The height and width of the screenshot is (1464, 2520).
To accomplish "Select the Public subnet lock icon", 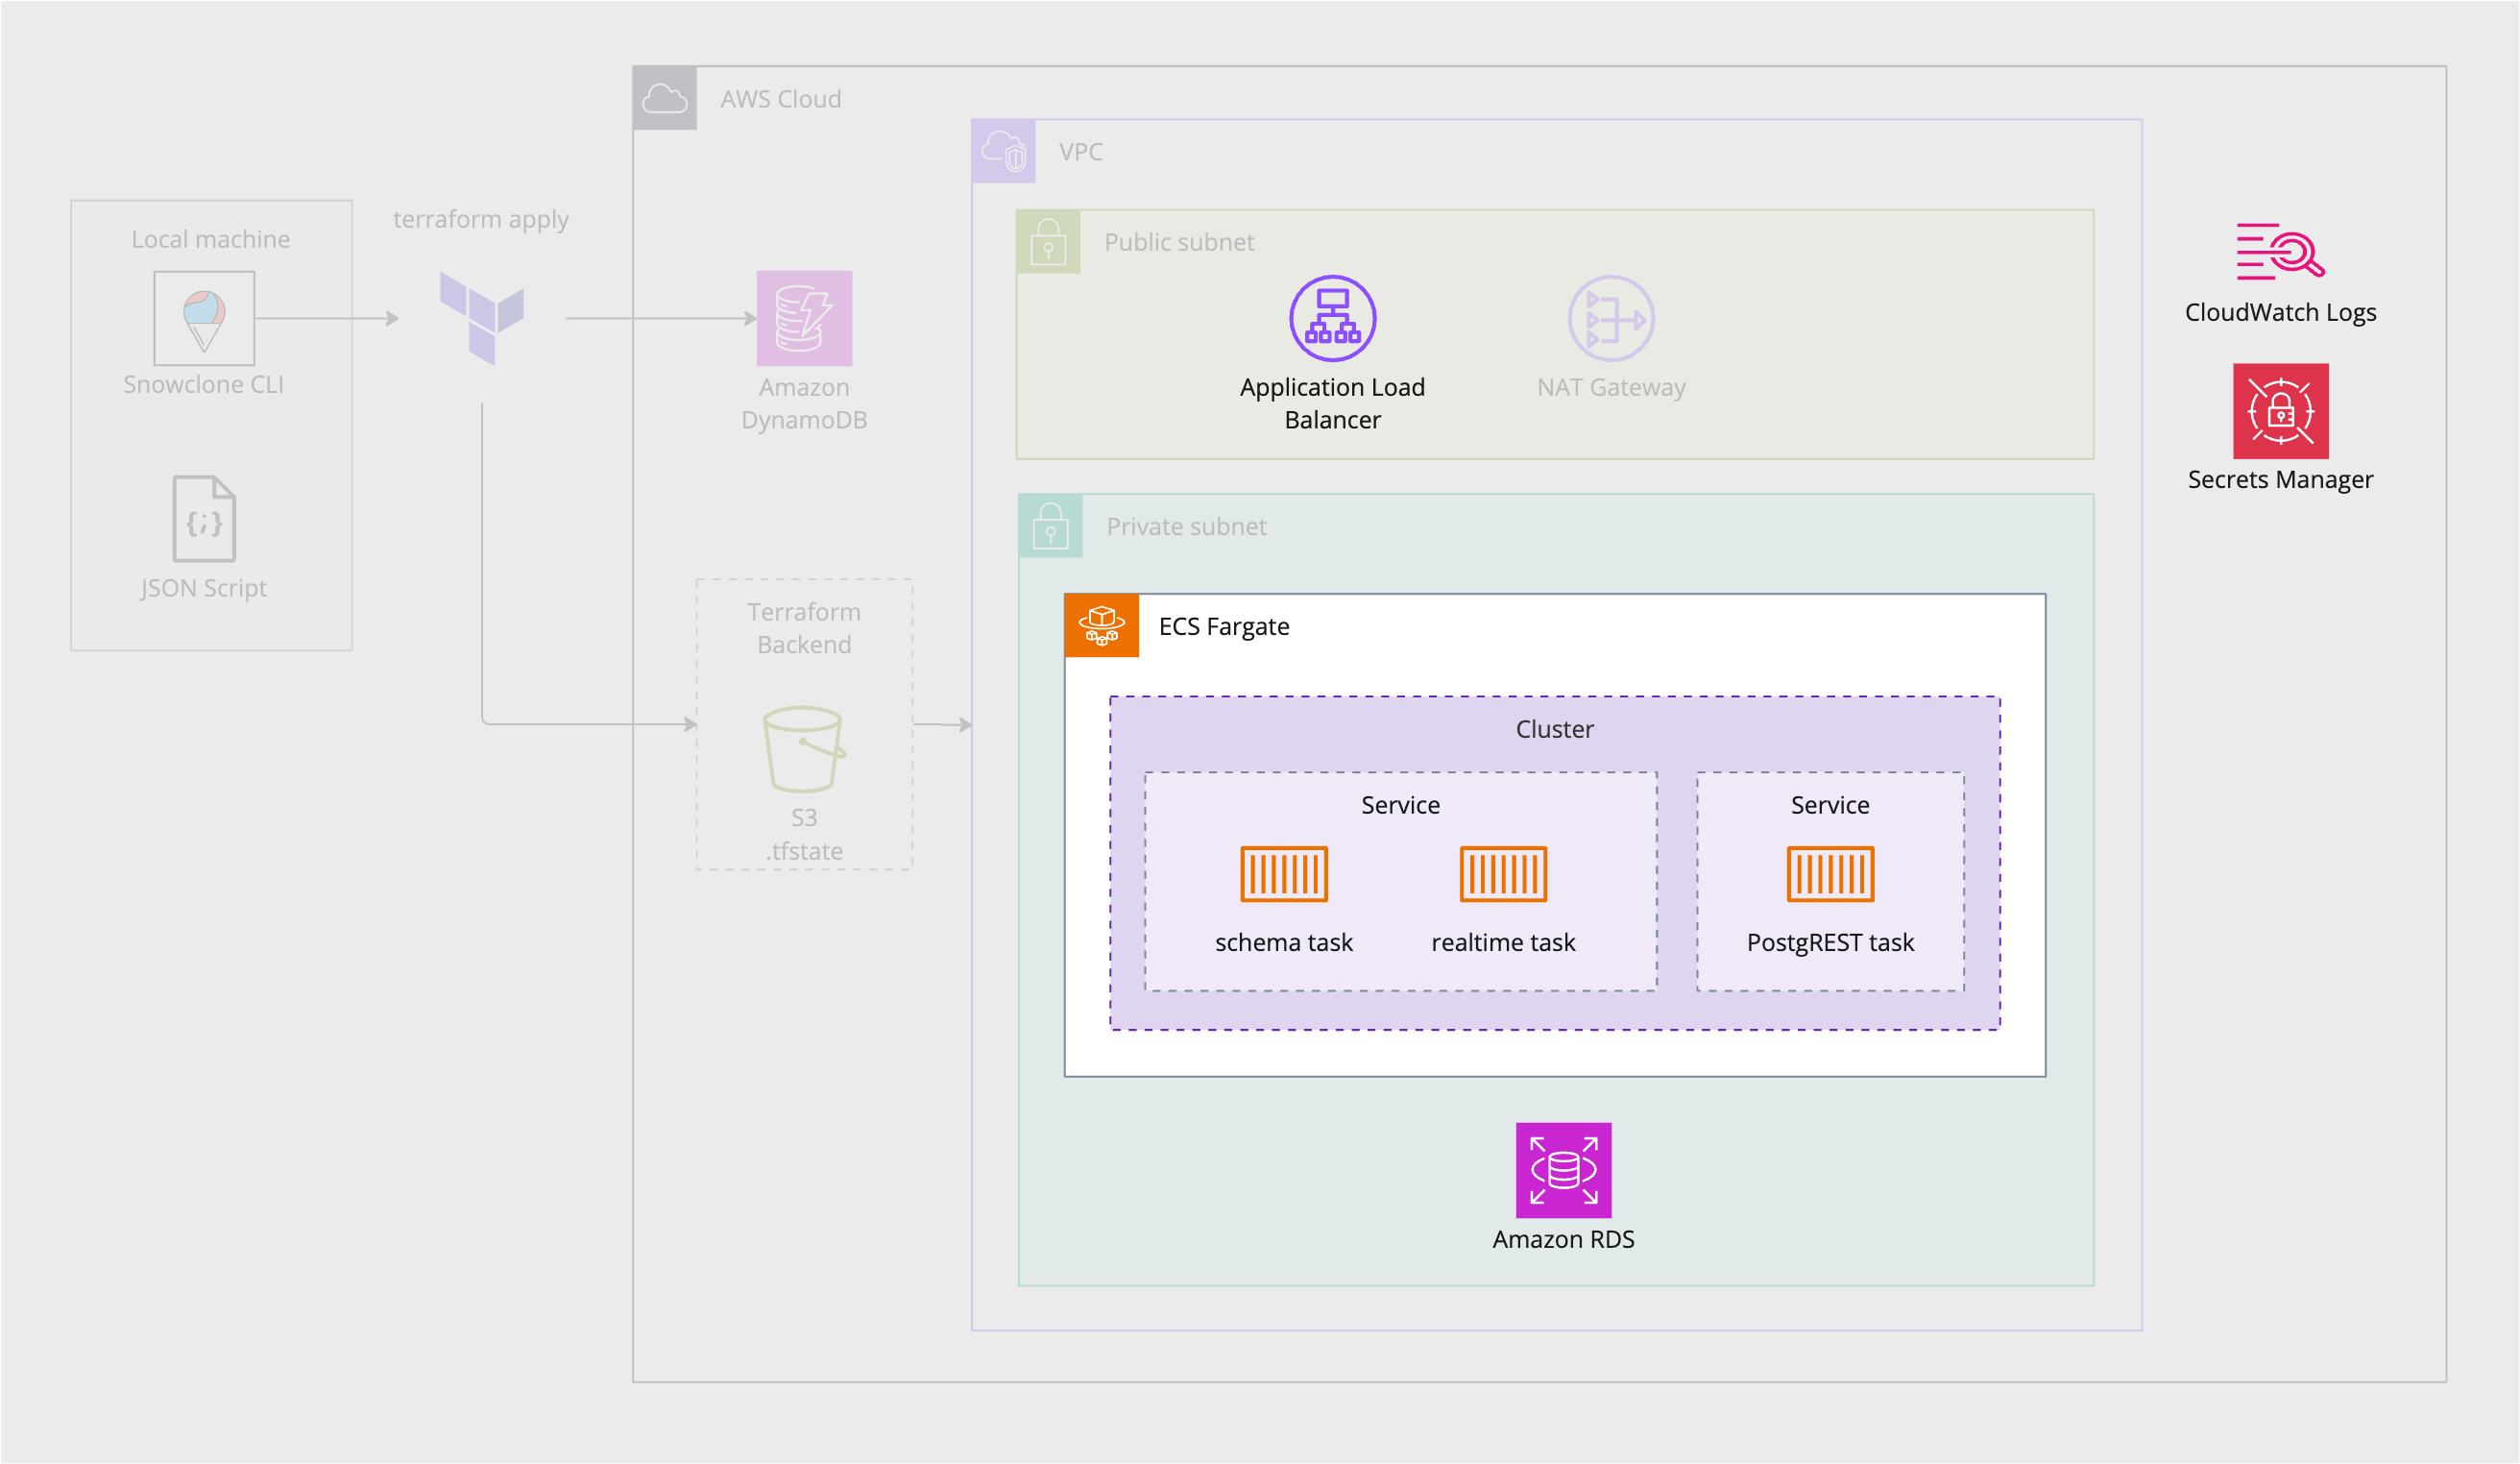I will click(1048, 242).
